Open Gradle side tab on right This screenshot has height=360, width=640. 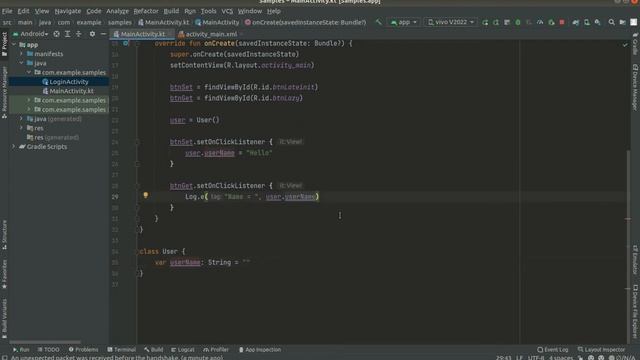[x=635, y=44]
